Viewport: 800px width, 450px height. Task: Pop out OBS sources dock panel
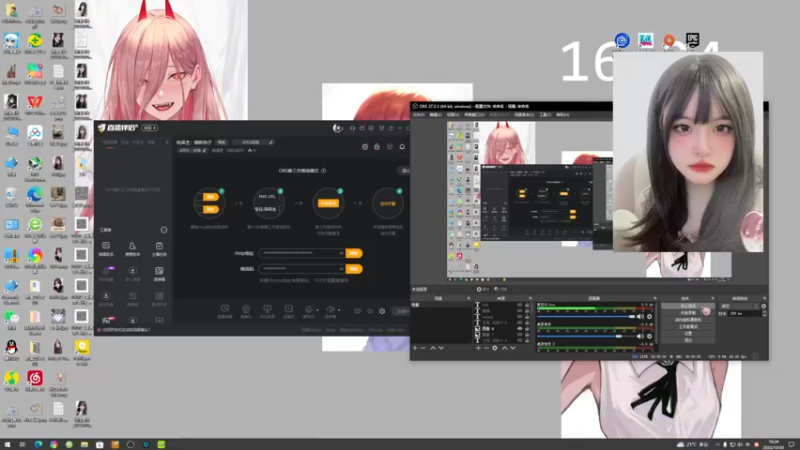(530, 298)
